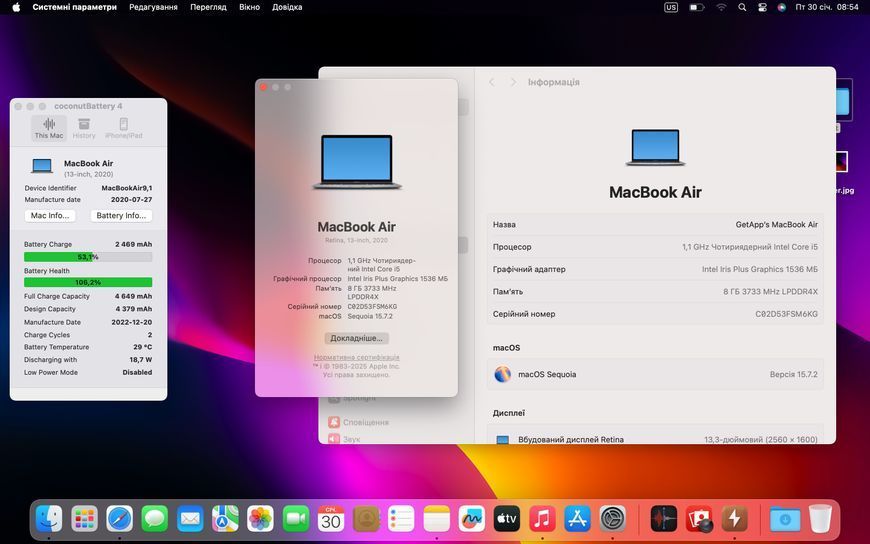
Task: Open Calendar showing 30 in the Dock
Action: pyautogui.click(x=331, y=519)
